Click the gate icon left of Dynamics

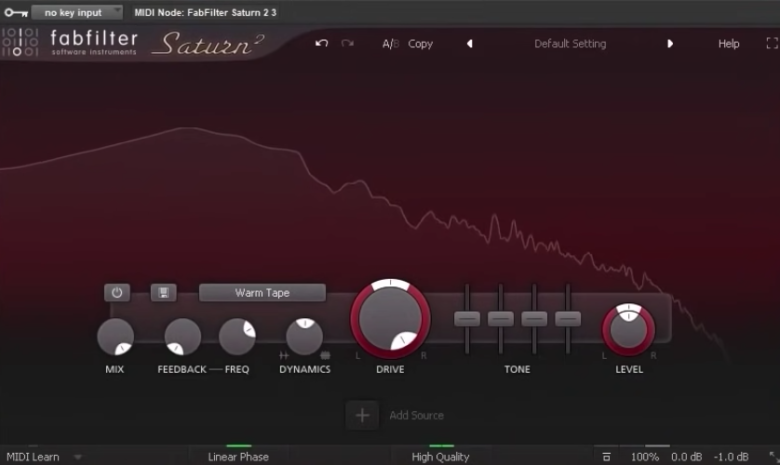(x=284, y=355)
